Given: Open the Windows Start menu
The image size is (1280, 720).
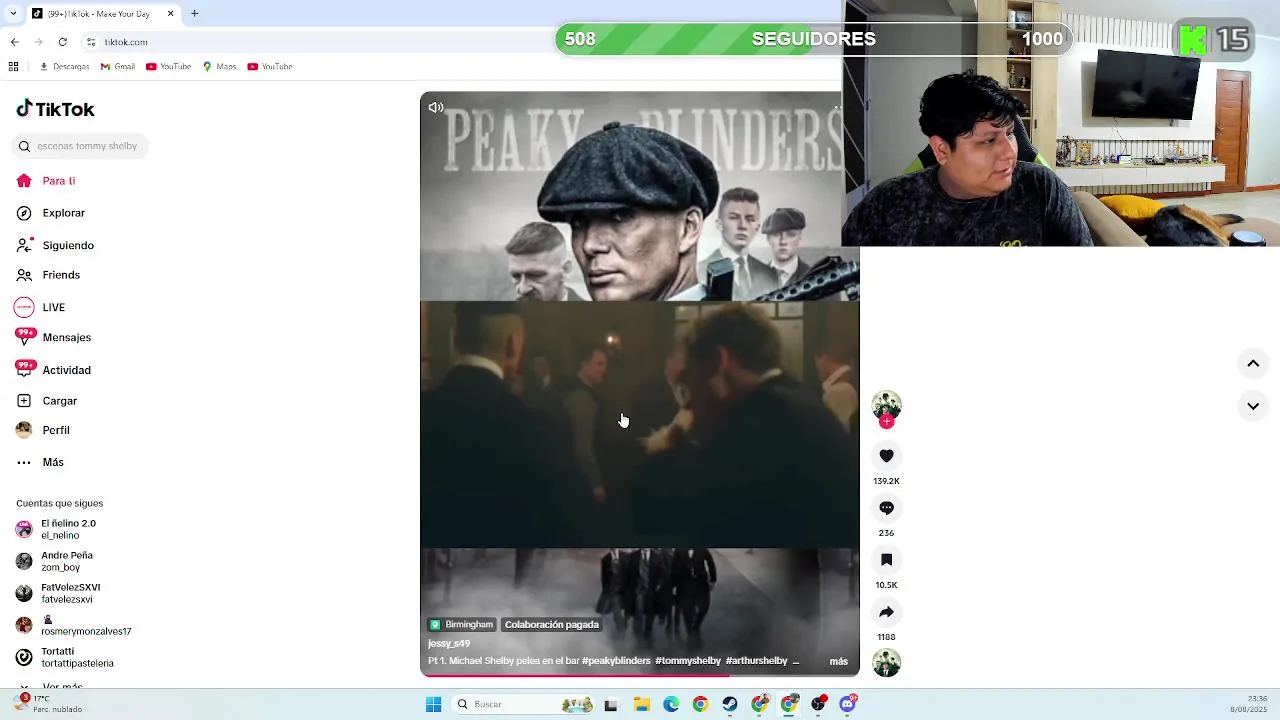Looking at the screenshot, I should 433,704.
